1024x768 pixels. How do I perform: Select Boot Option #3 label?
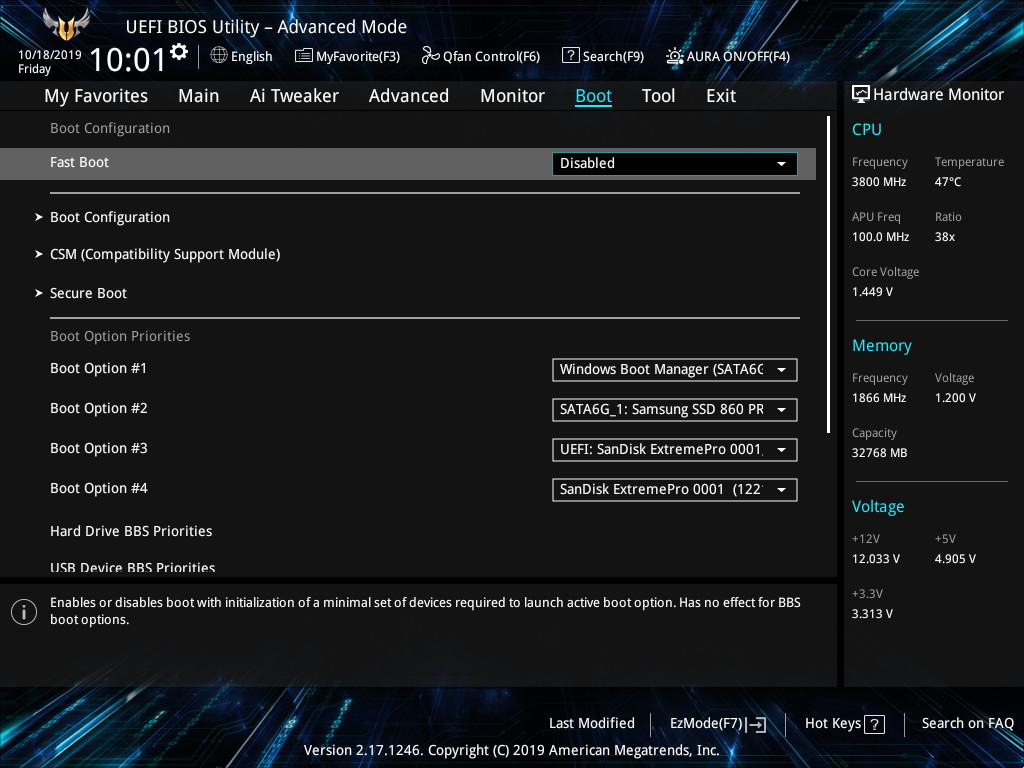[x=99, y=448]
